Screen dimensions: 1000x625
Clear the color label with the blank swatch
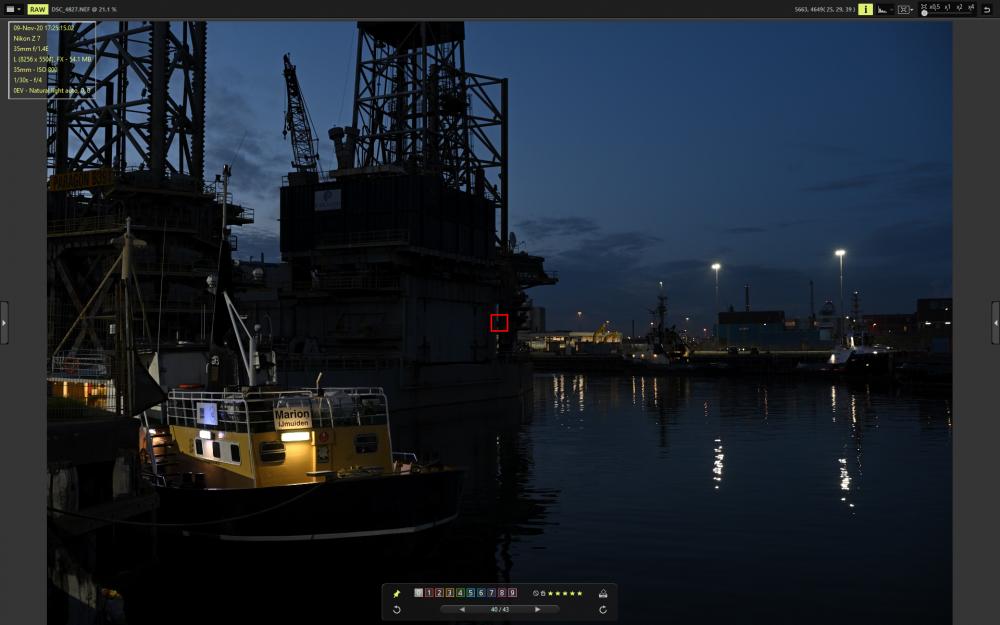418,592
